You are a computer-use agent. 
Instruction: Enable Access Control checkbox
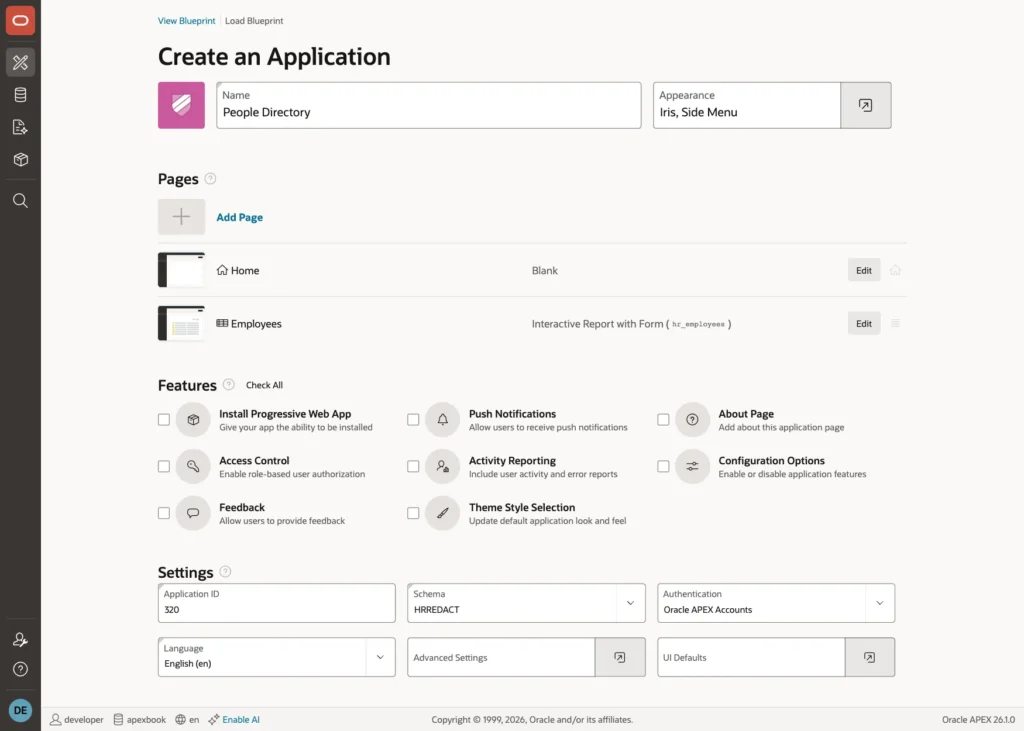coord(164,466)
